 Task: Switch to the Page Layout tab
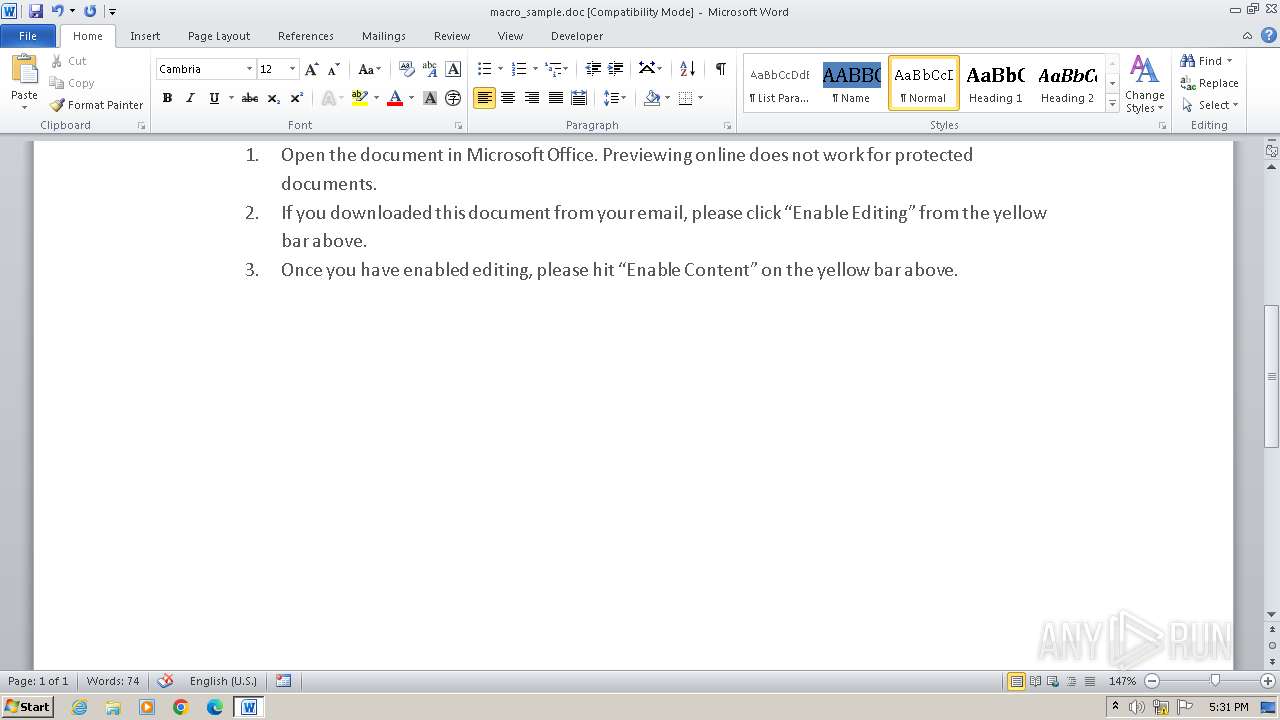[x=219, y=36]
